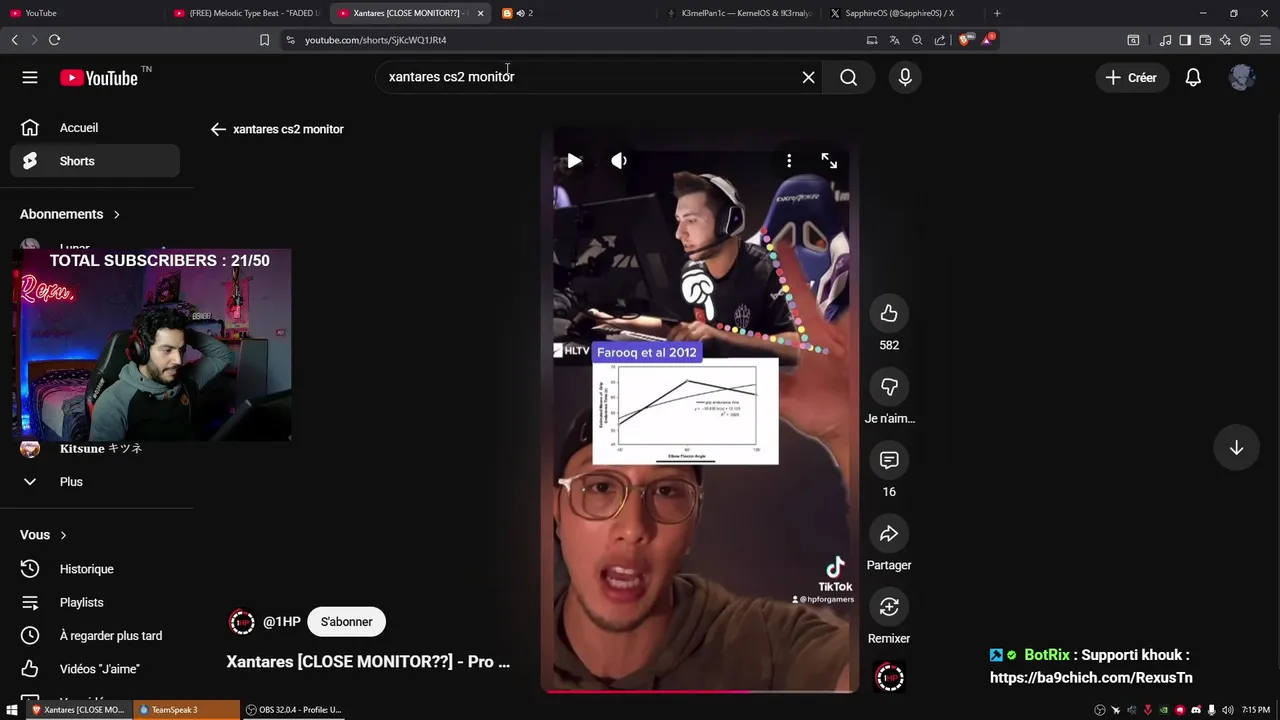Open Leo AI sparkle icon
This screenshot has height=720, width=1280.
[1225, 40]
